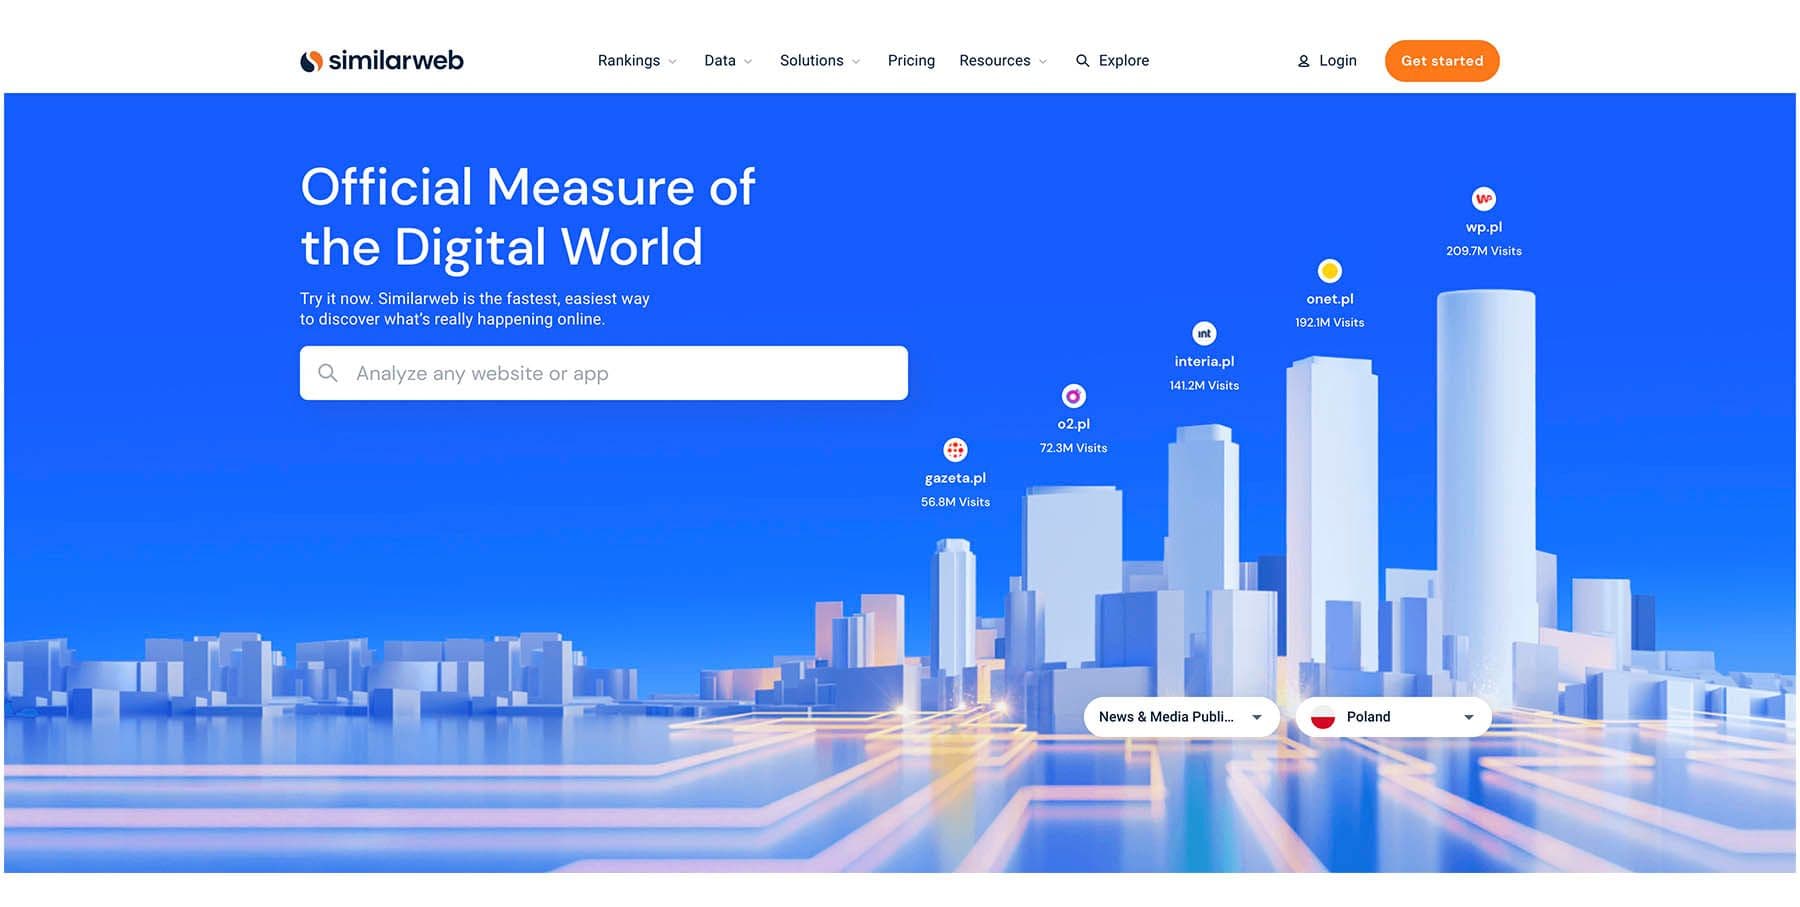The height and width of the screenshot is (907, 1800).
Task: Click the Poland flag icon
Action: 1323,717
